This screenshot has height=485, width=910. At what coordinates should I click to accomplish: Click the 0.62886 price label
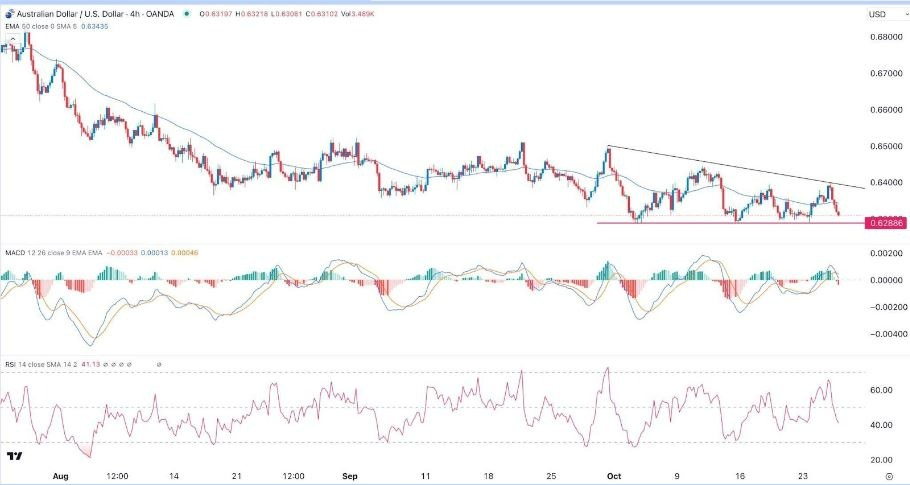click(x=885, y=223)
